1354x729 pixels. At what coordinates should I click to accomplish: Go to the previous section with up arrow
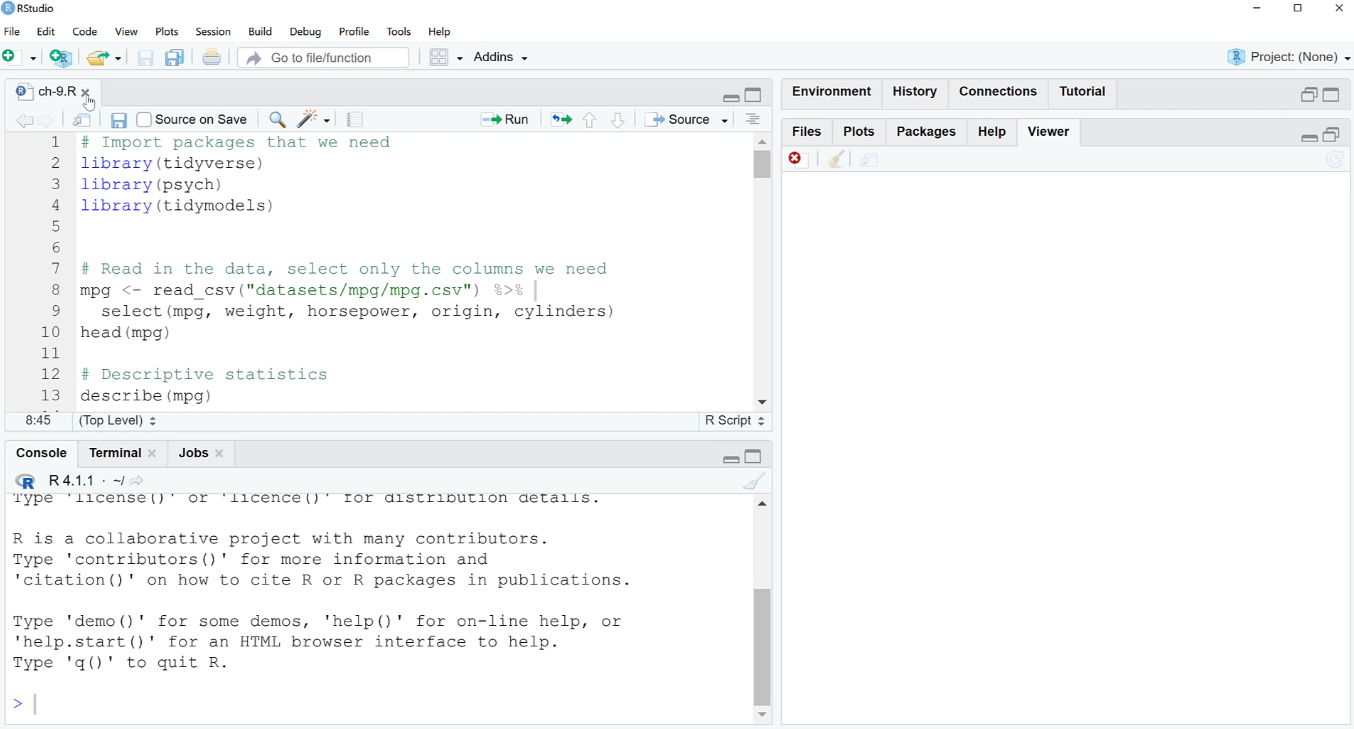(x=590, y=121)
